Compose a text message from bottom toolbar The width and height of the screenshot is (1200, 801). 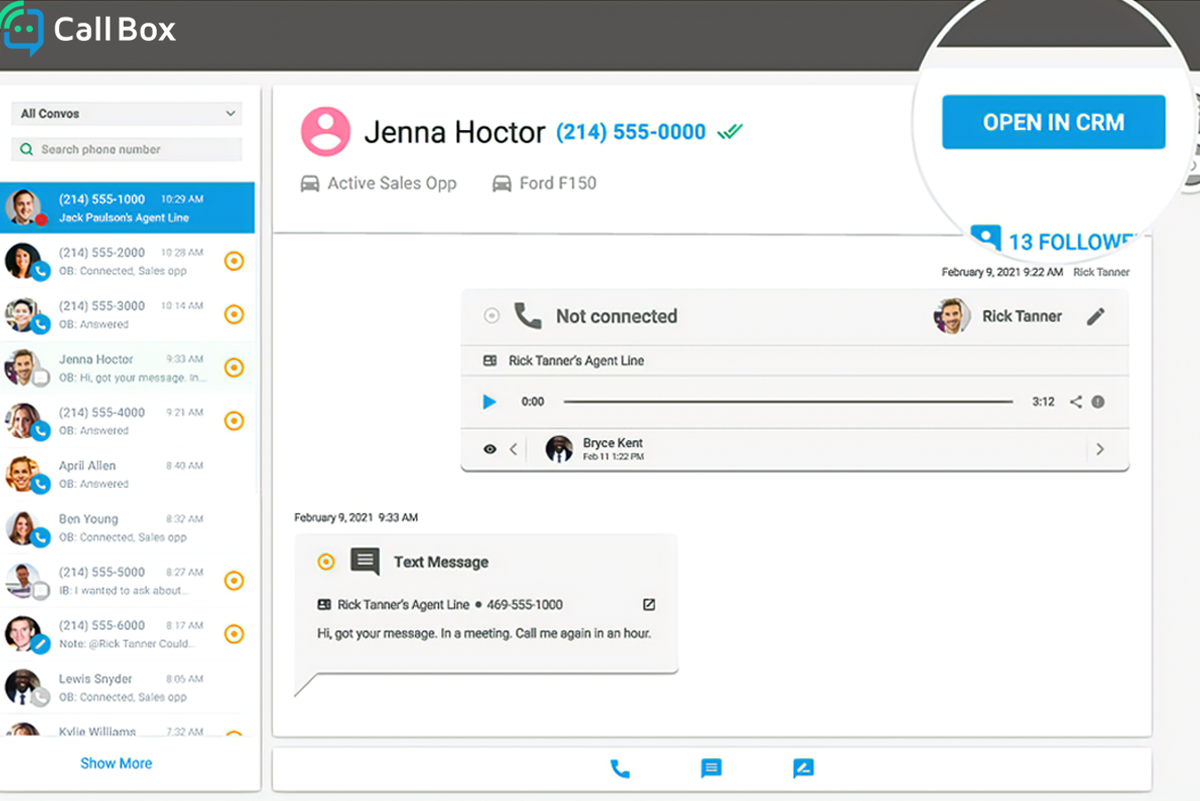711,769
